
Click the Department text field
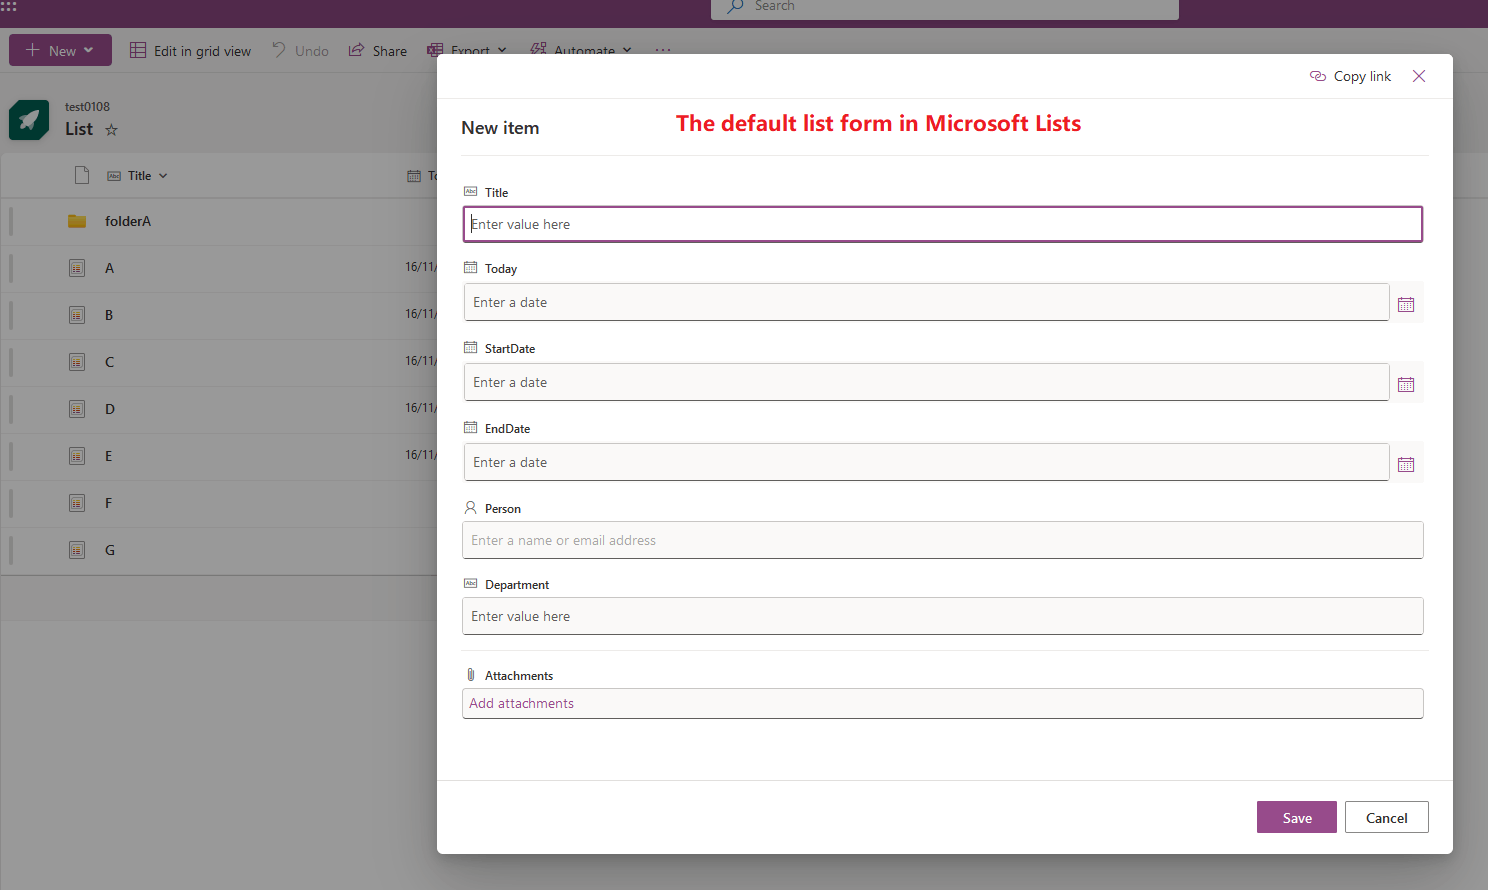pyautogui.click(x=943, y=616)
